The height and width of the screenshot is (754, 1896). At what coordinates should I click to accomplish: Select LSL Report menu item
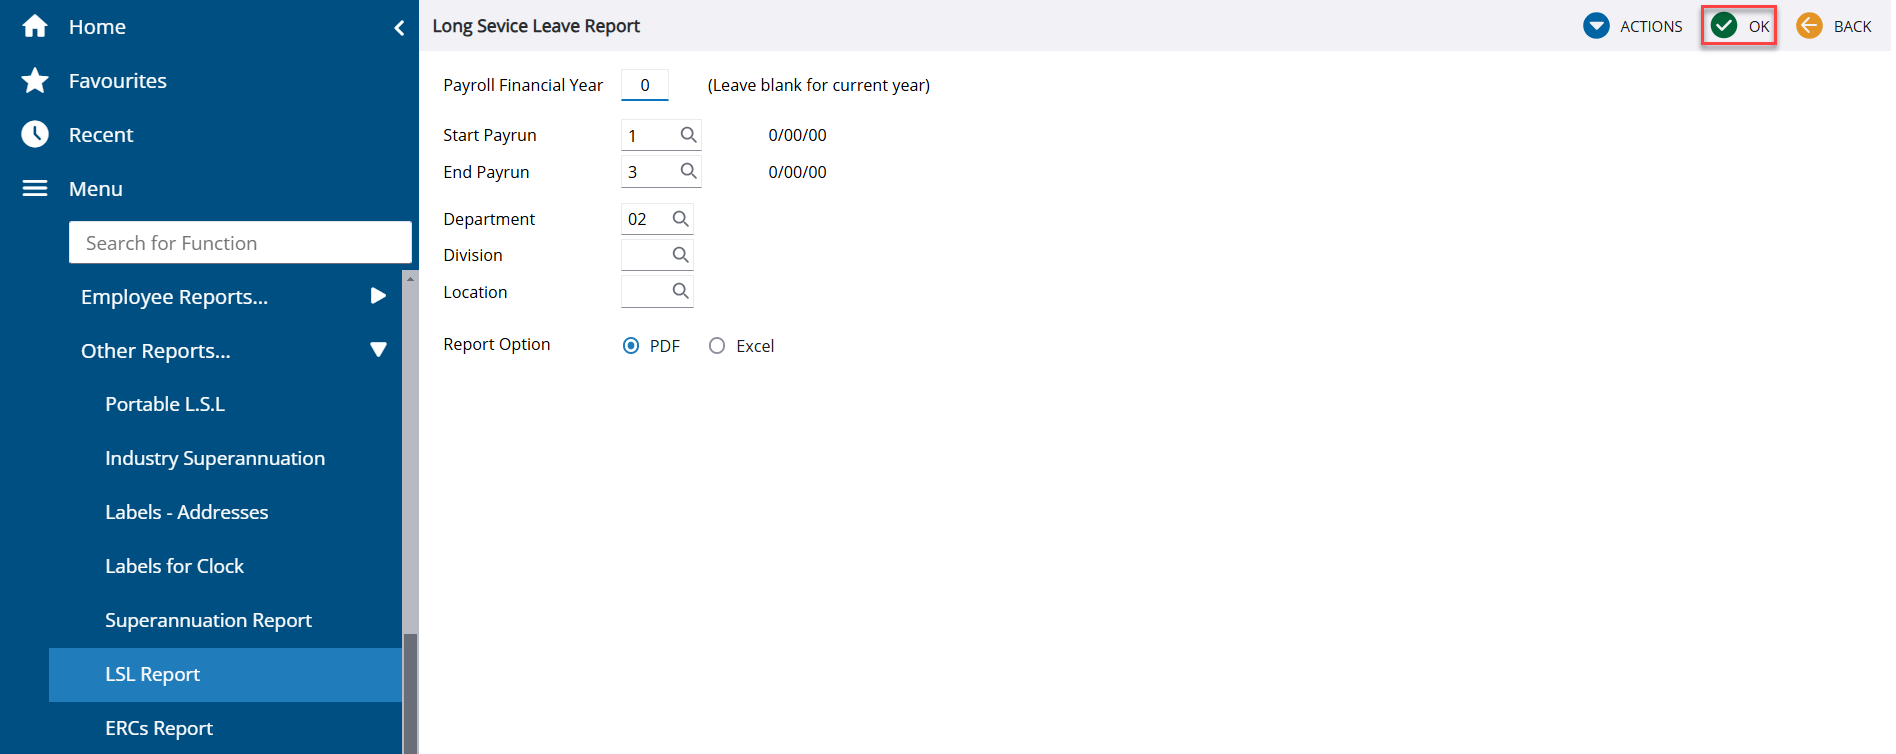(225, 674)
